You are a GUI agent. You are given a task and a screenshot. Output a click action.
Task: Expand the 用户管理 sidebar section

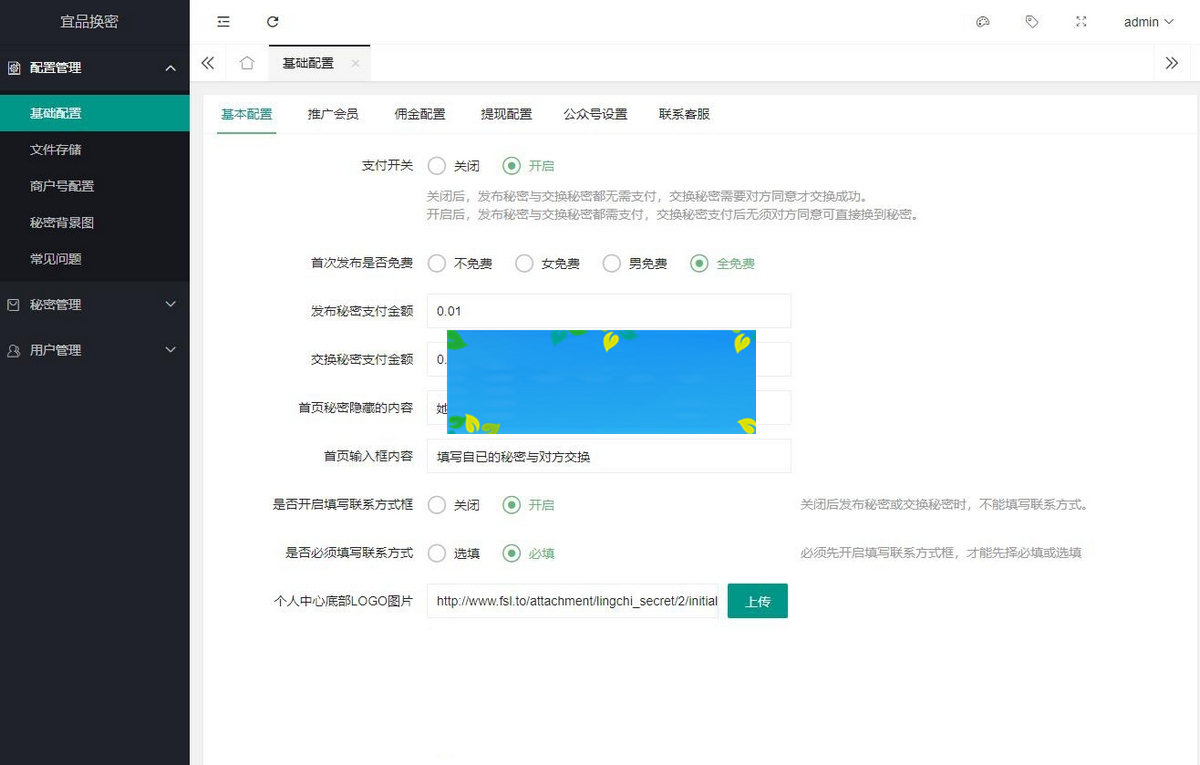[x=95, y=350]
